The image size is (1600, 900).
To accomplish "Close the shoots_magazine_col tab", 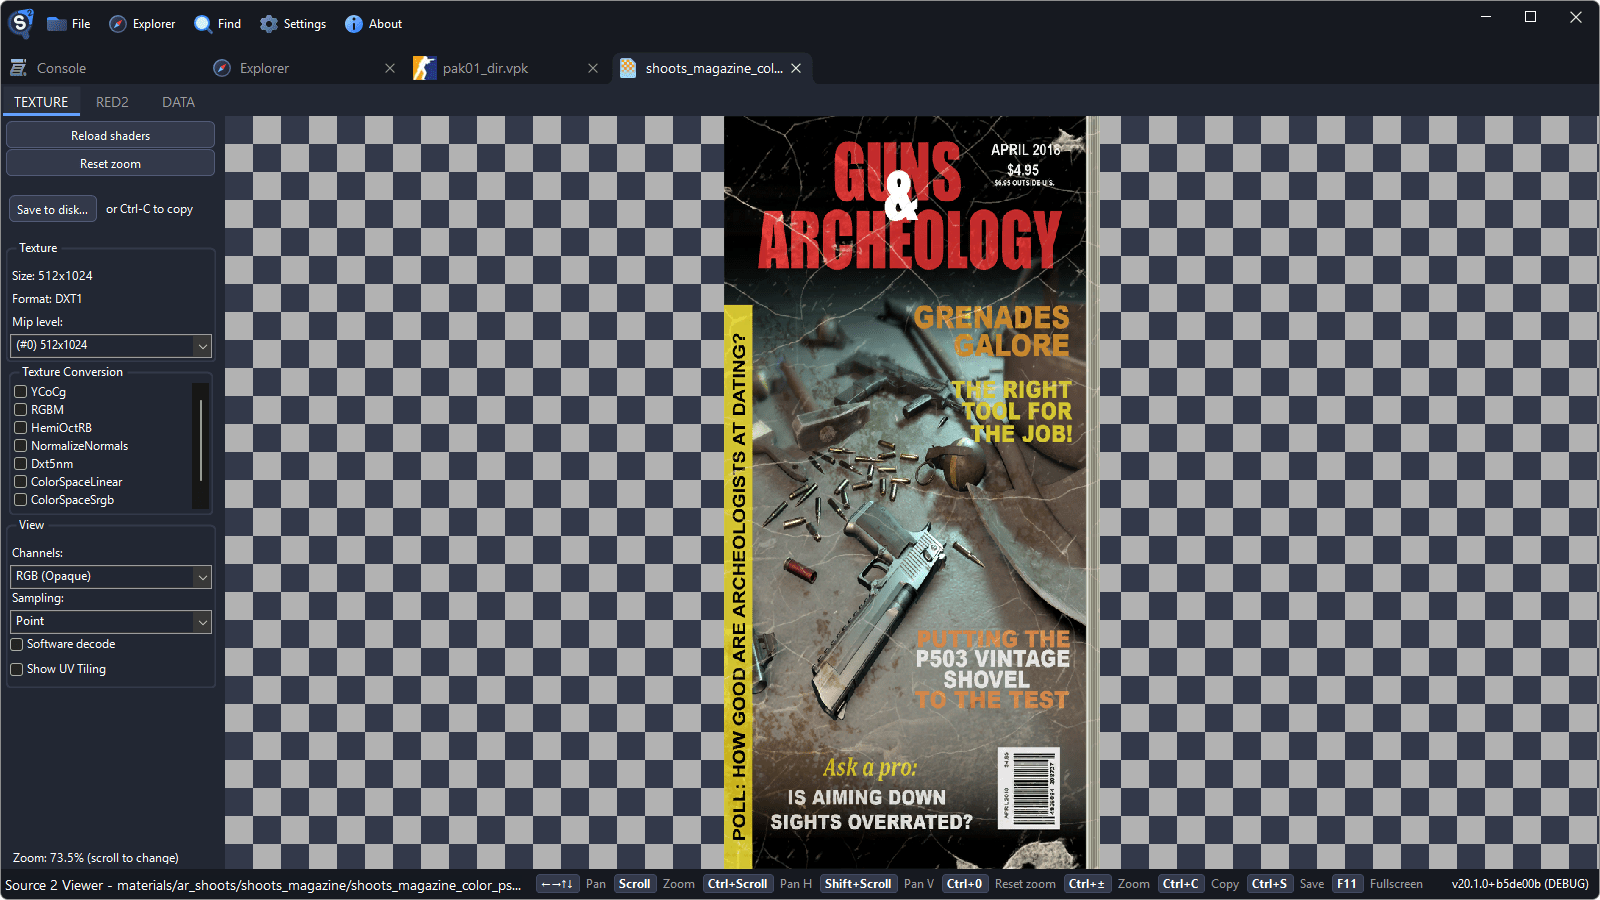I will pos(796,68).
